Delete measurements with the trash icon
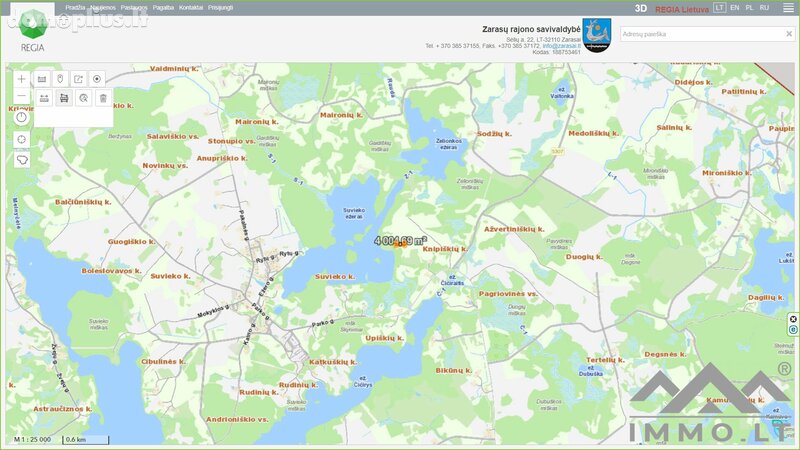The height and width of the screenshot is (450, 800). (x=103, y=98)
